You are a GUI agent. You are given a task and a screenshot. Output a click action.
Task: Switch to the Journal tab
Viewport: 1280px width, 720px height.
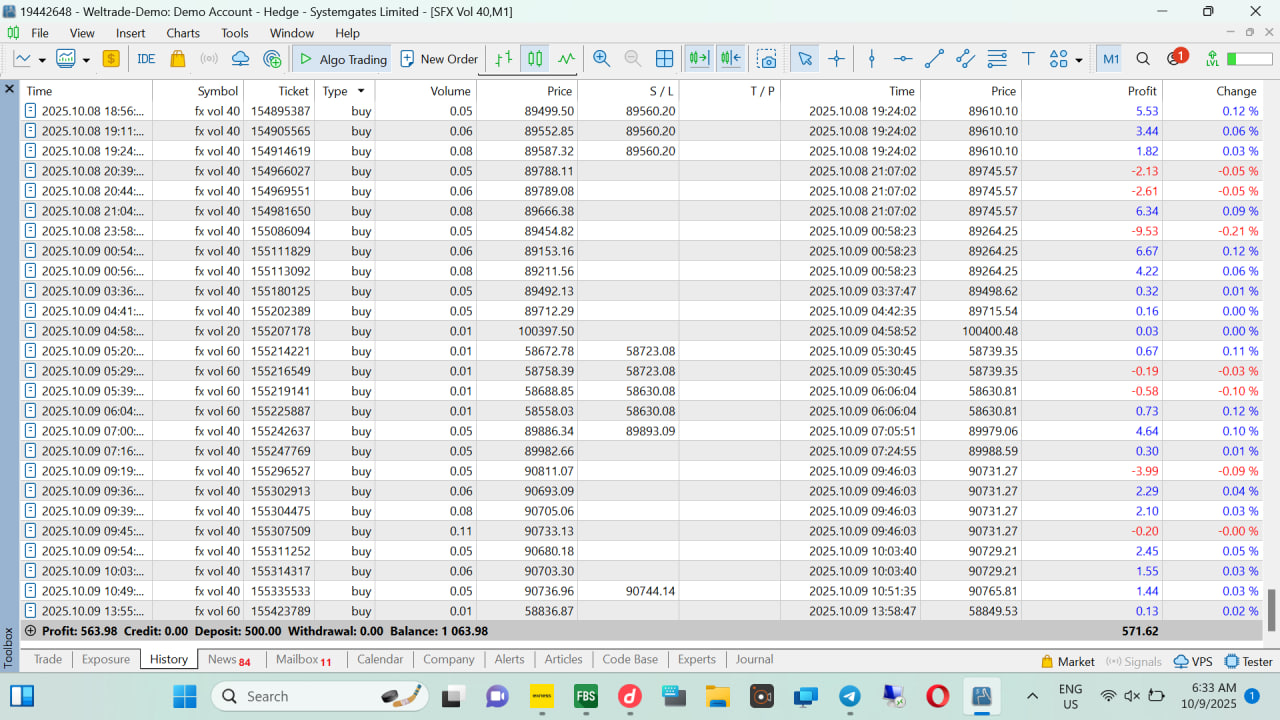click(754, 659)
